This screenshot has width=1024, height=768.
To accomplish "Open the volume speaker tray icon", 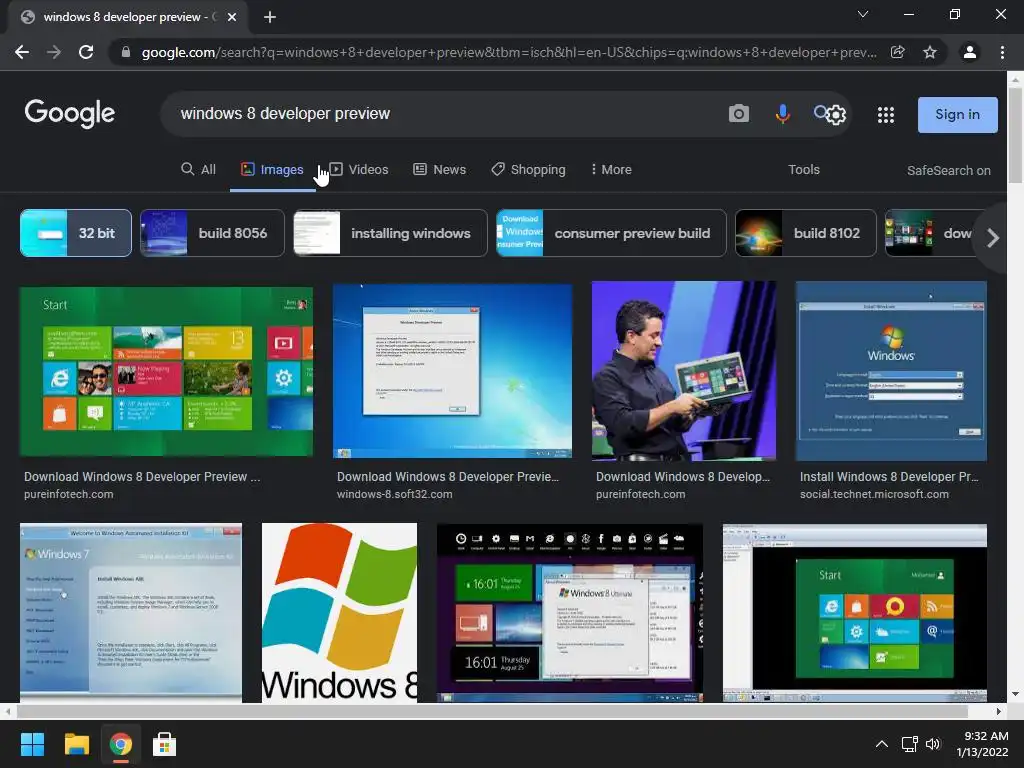I will (x=933, y=744).
